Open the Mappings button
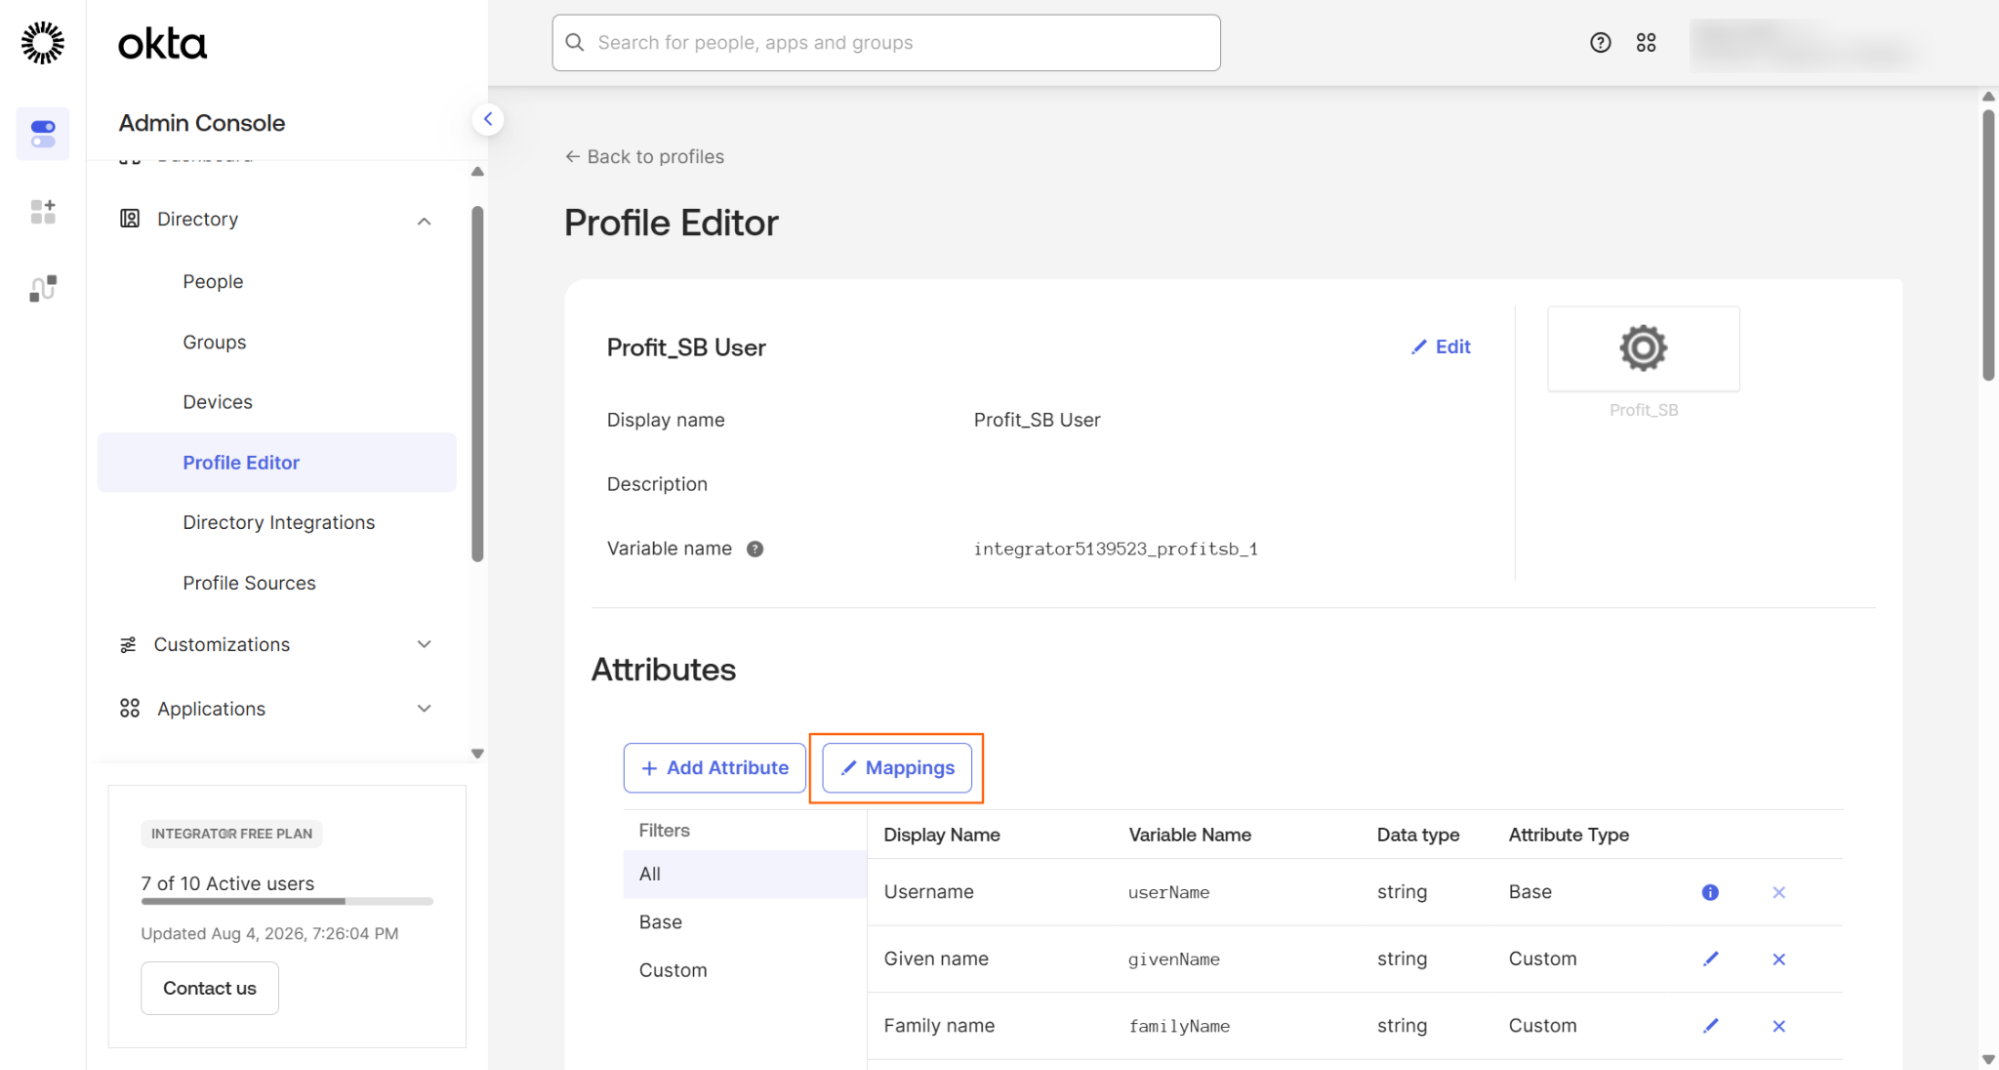 [896, 768]
